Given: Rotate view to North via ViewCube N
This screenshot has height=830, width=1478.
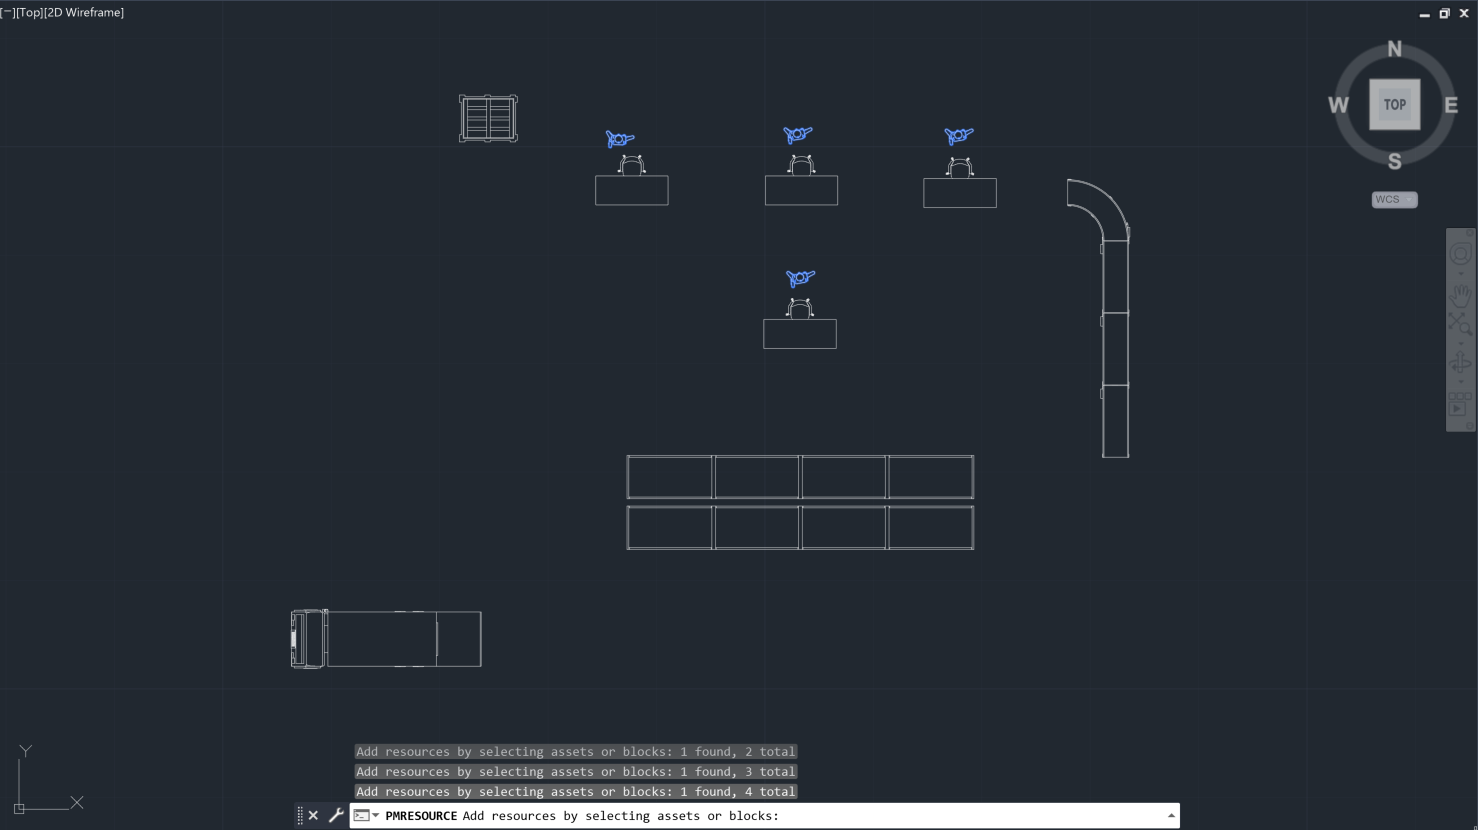Looking at the screenshot, I should click(1394, 49).
